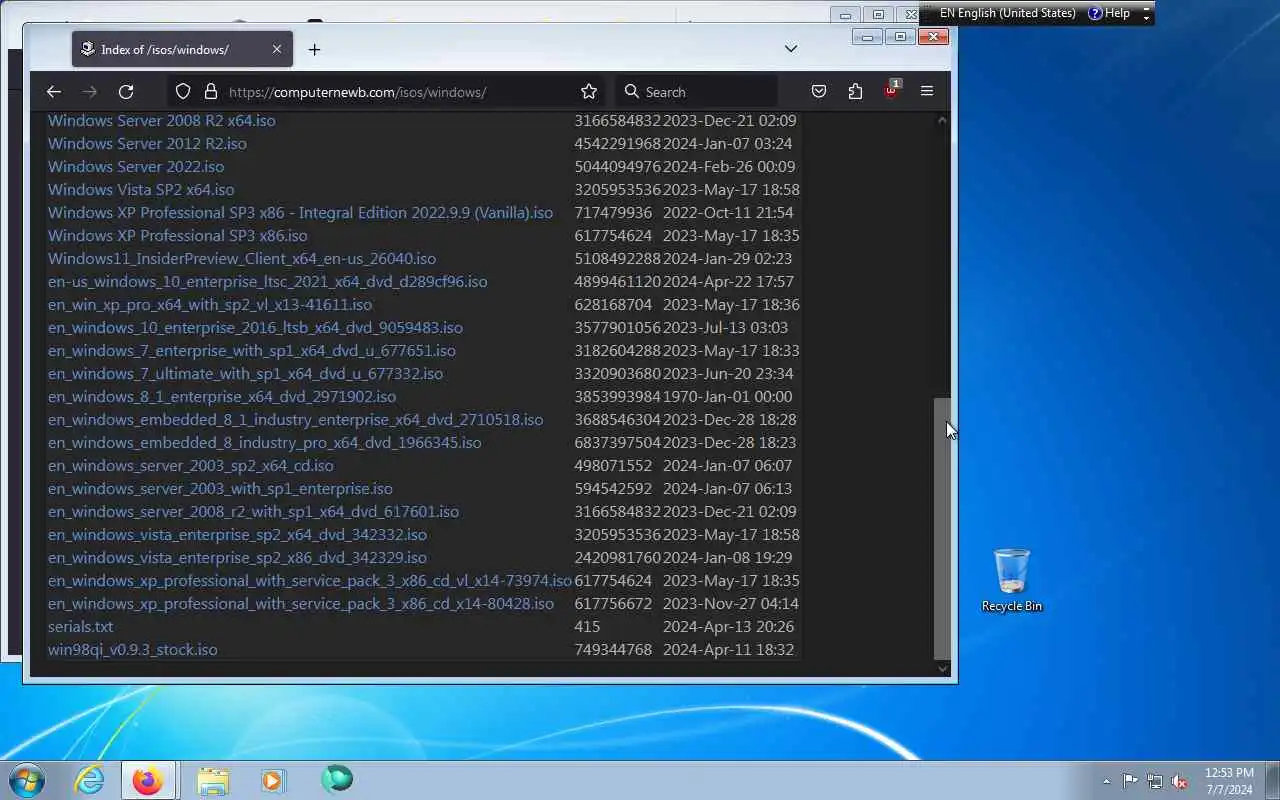The height and width of the screenshot is (800, 1280).
Task: Open XP Integral Edition 2022.9.9 (Vanilla).iso link
Action: [x=300, y=212]
